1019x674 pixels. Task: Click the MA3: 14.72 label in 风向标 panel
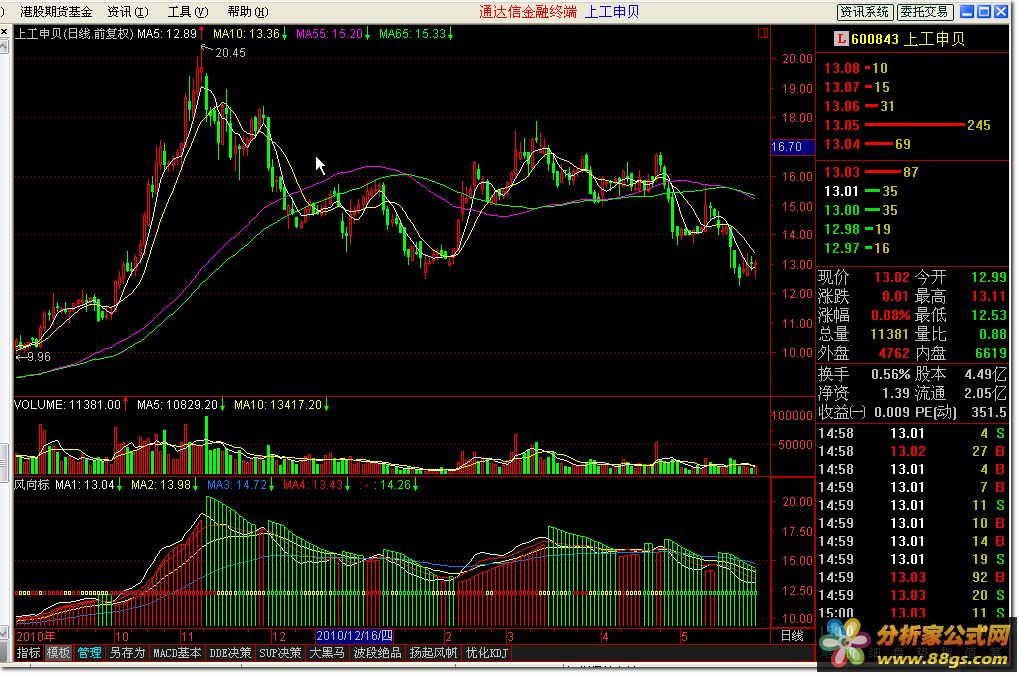237,485
